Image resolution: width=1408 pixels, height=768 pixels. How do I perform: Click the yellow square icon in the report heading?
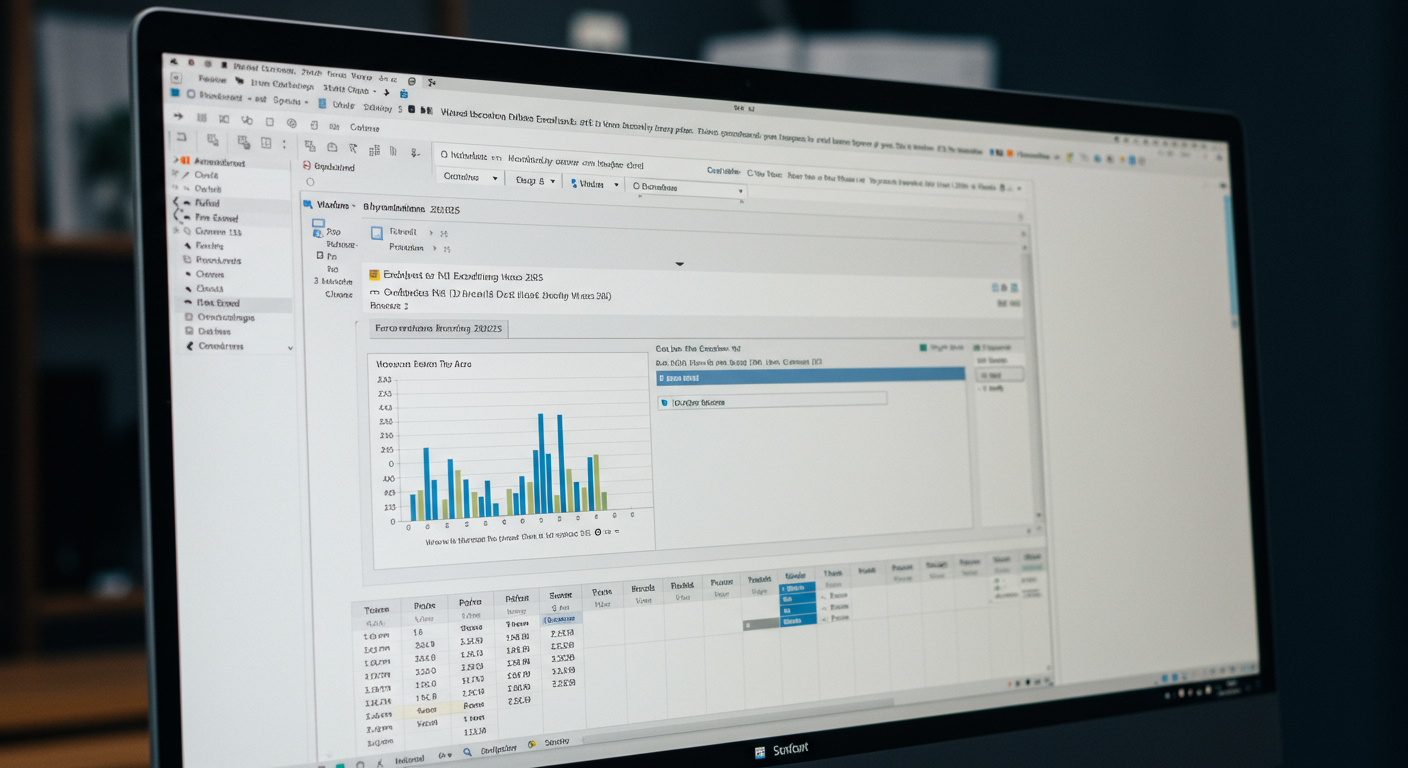pyautogui.click(x=374, y=275)
